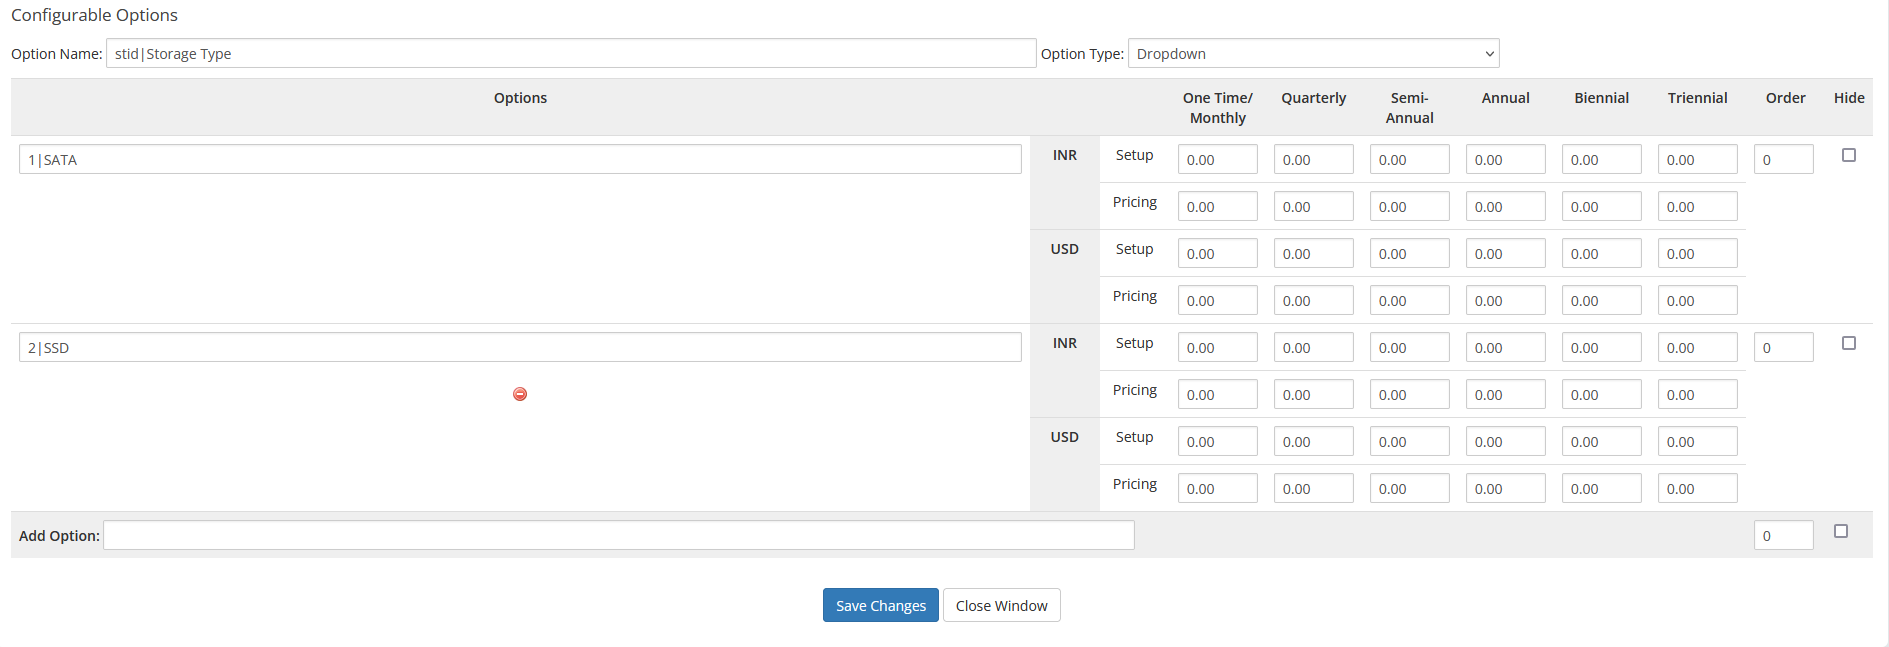This screenshot has height=647, width=1889.
Task: Tick the Hide checkbox for SATA option
Action: pos(1849,155)
